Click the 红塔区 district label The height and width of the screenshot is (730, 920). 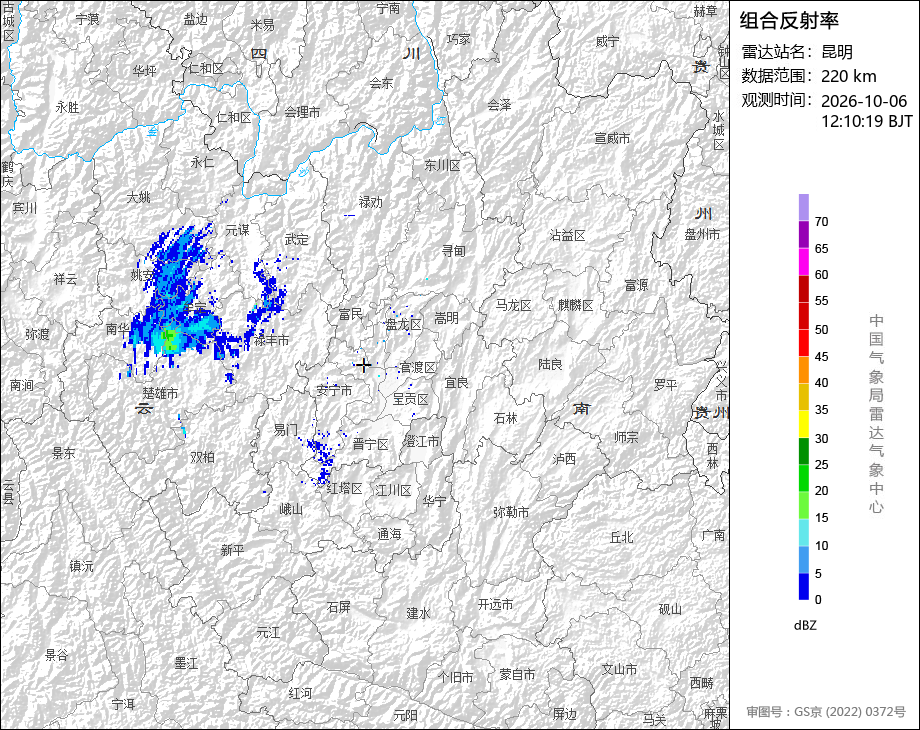(x=344, y=488)
